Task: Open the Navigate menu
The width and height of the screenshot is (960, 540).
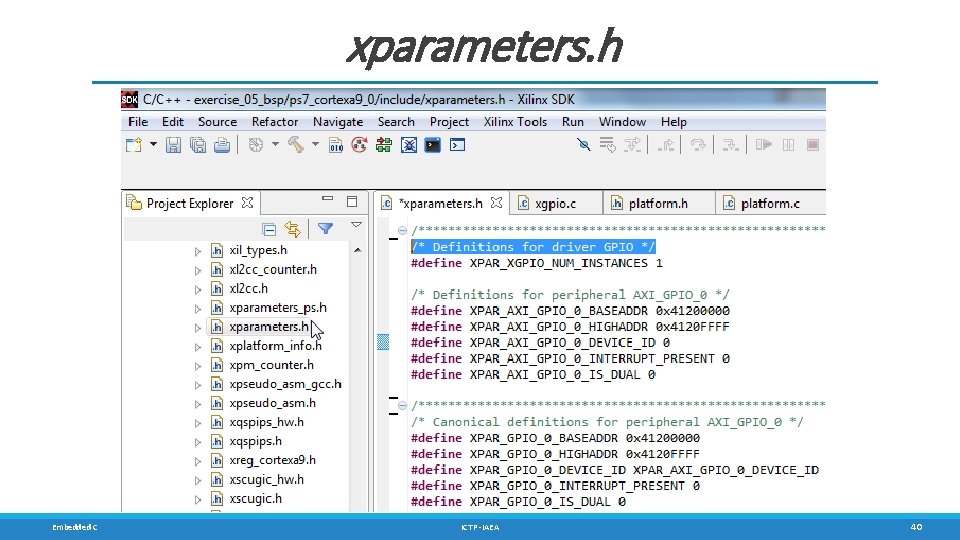Action: coord(338,122)
